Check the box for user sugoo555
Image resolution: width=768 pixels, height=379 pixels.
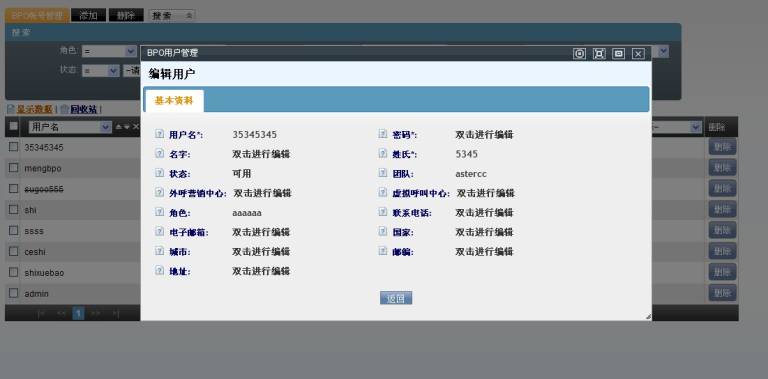(x=14, y=188)
